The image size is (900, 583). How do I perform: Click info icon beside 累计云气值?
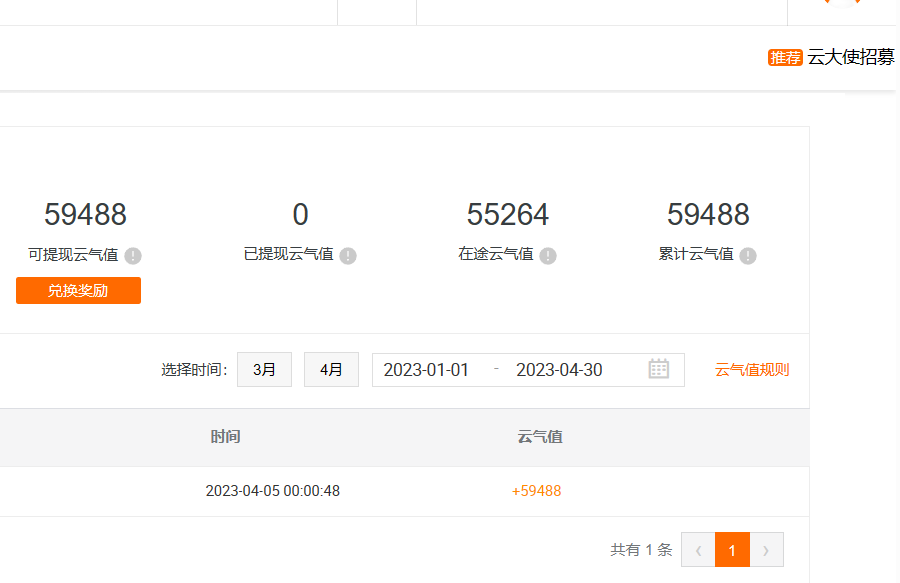pos(748,255)
